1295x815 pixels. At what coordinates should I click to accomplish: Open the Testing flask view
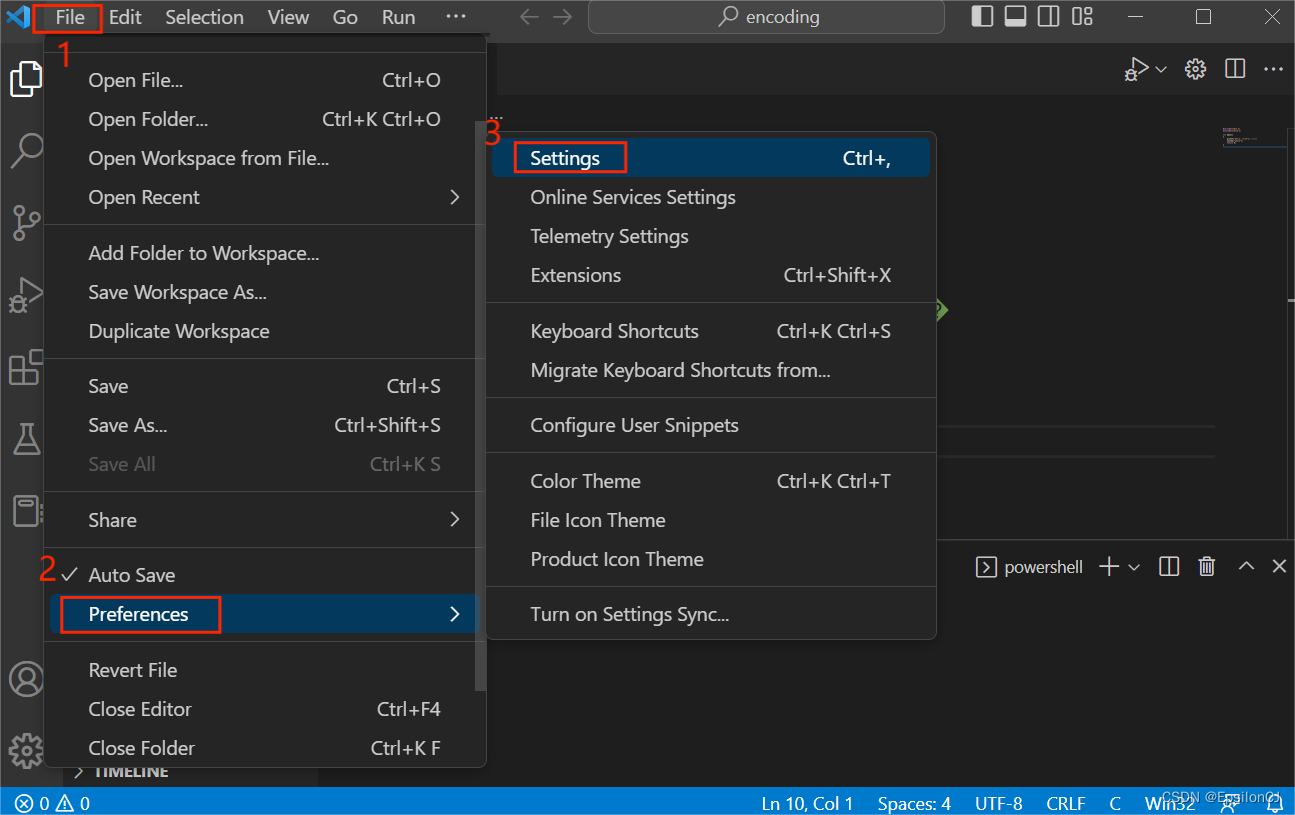coord(27,438)
